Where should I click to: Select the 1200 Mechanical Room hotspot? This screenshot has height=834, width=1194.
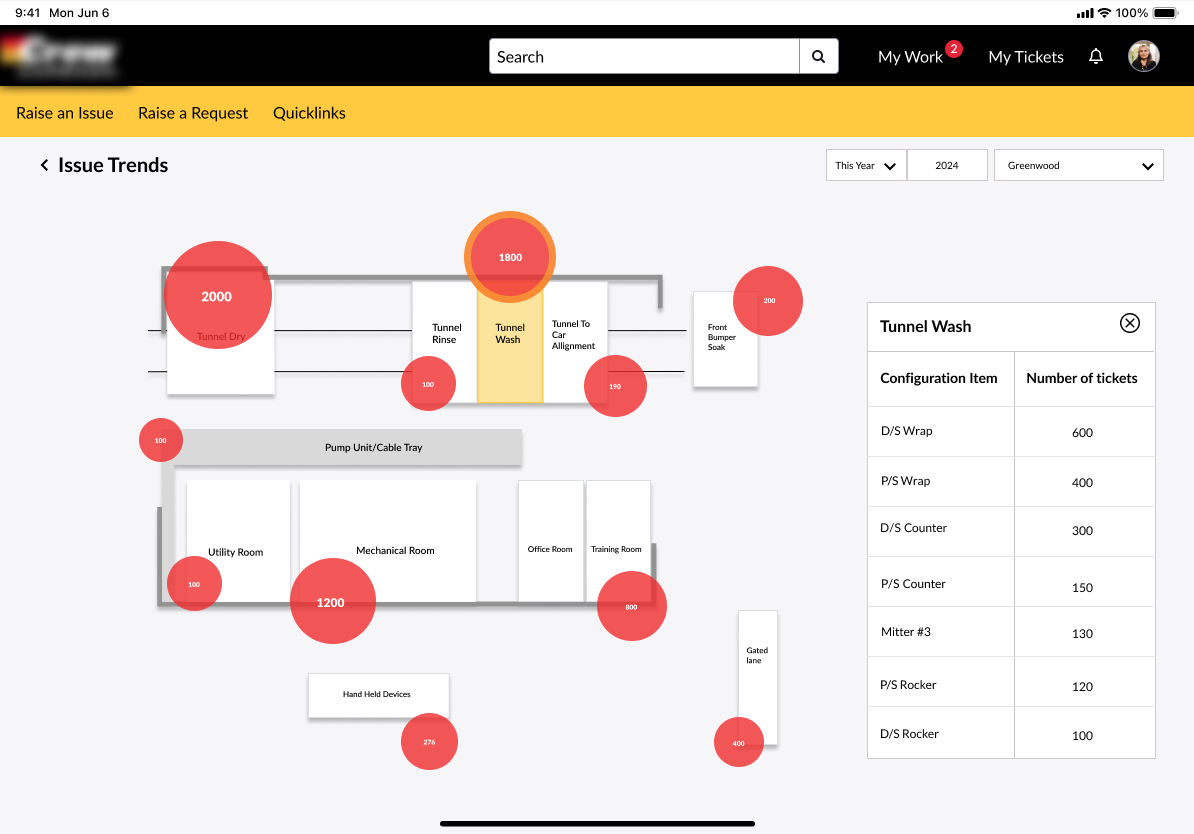pos(332,602)
